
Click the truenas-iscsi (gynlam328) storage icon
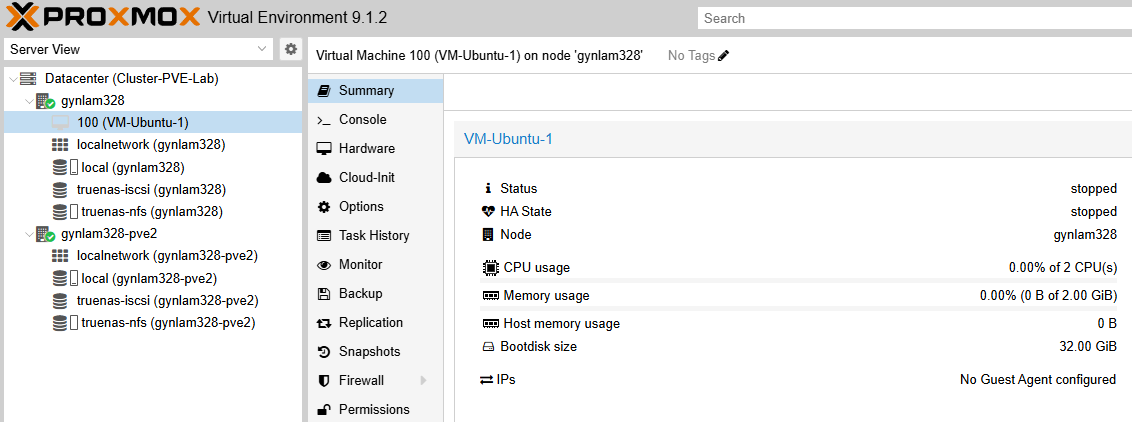tap(61, 190)
